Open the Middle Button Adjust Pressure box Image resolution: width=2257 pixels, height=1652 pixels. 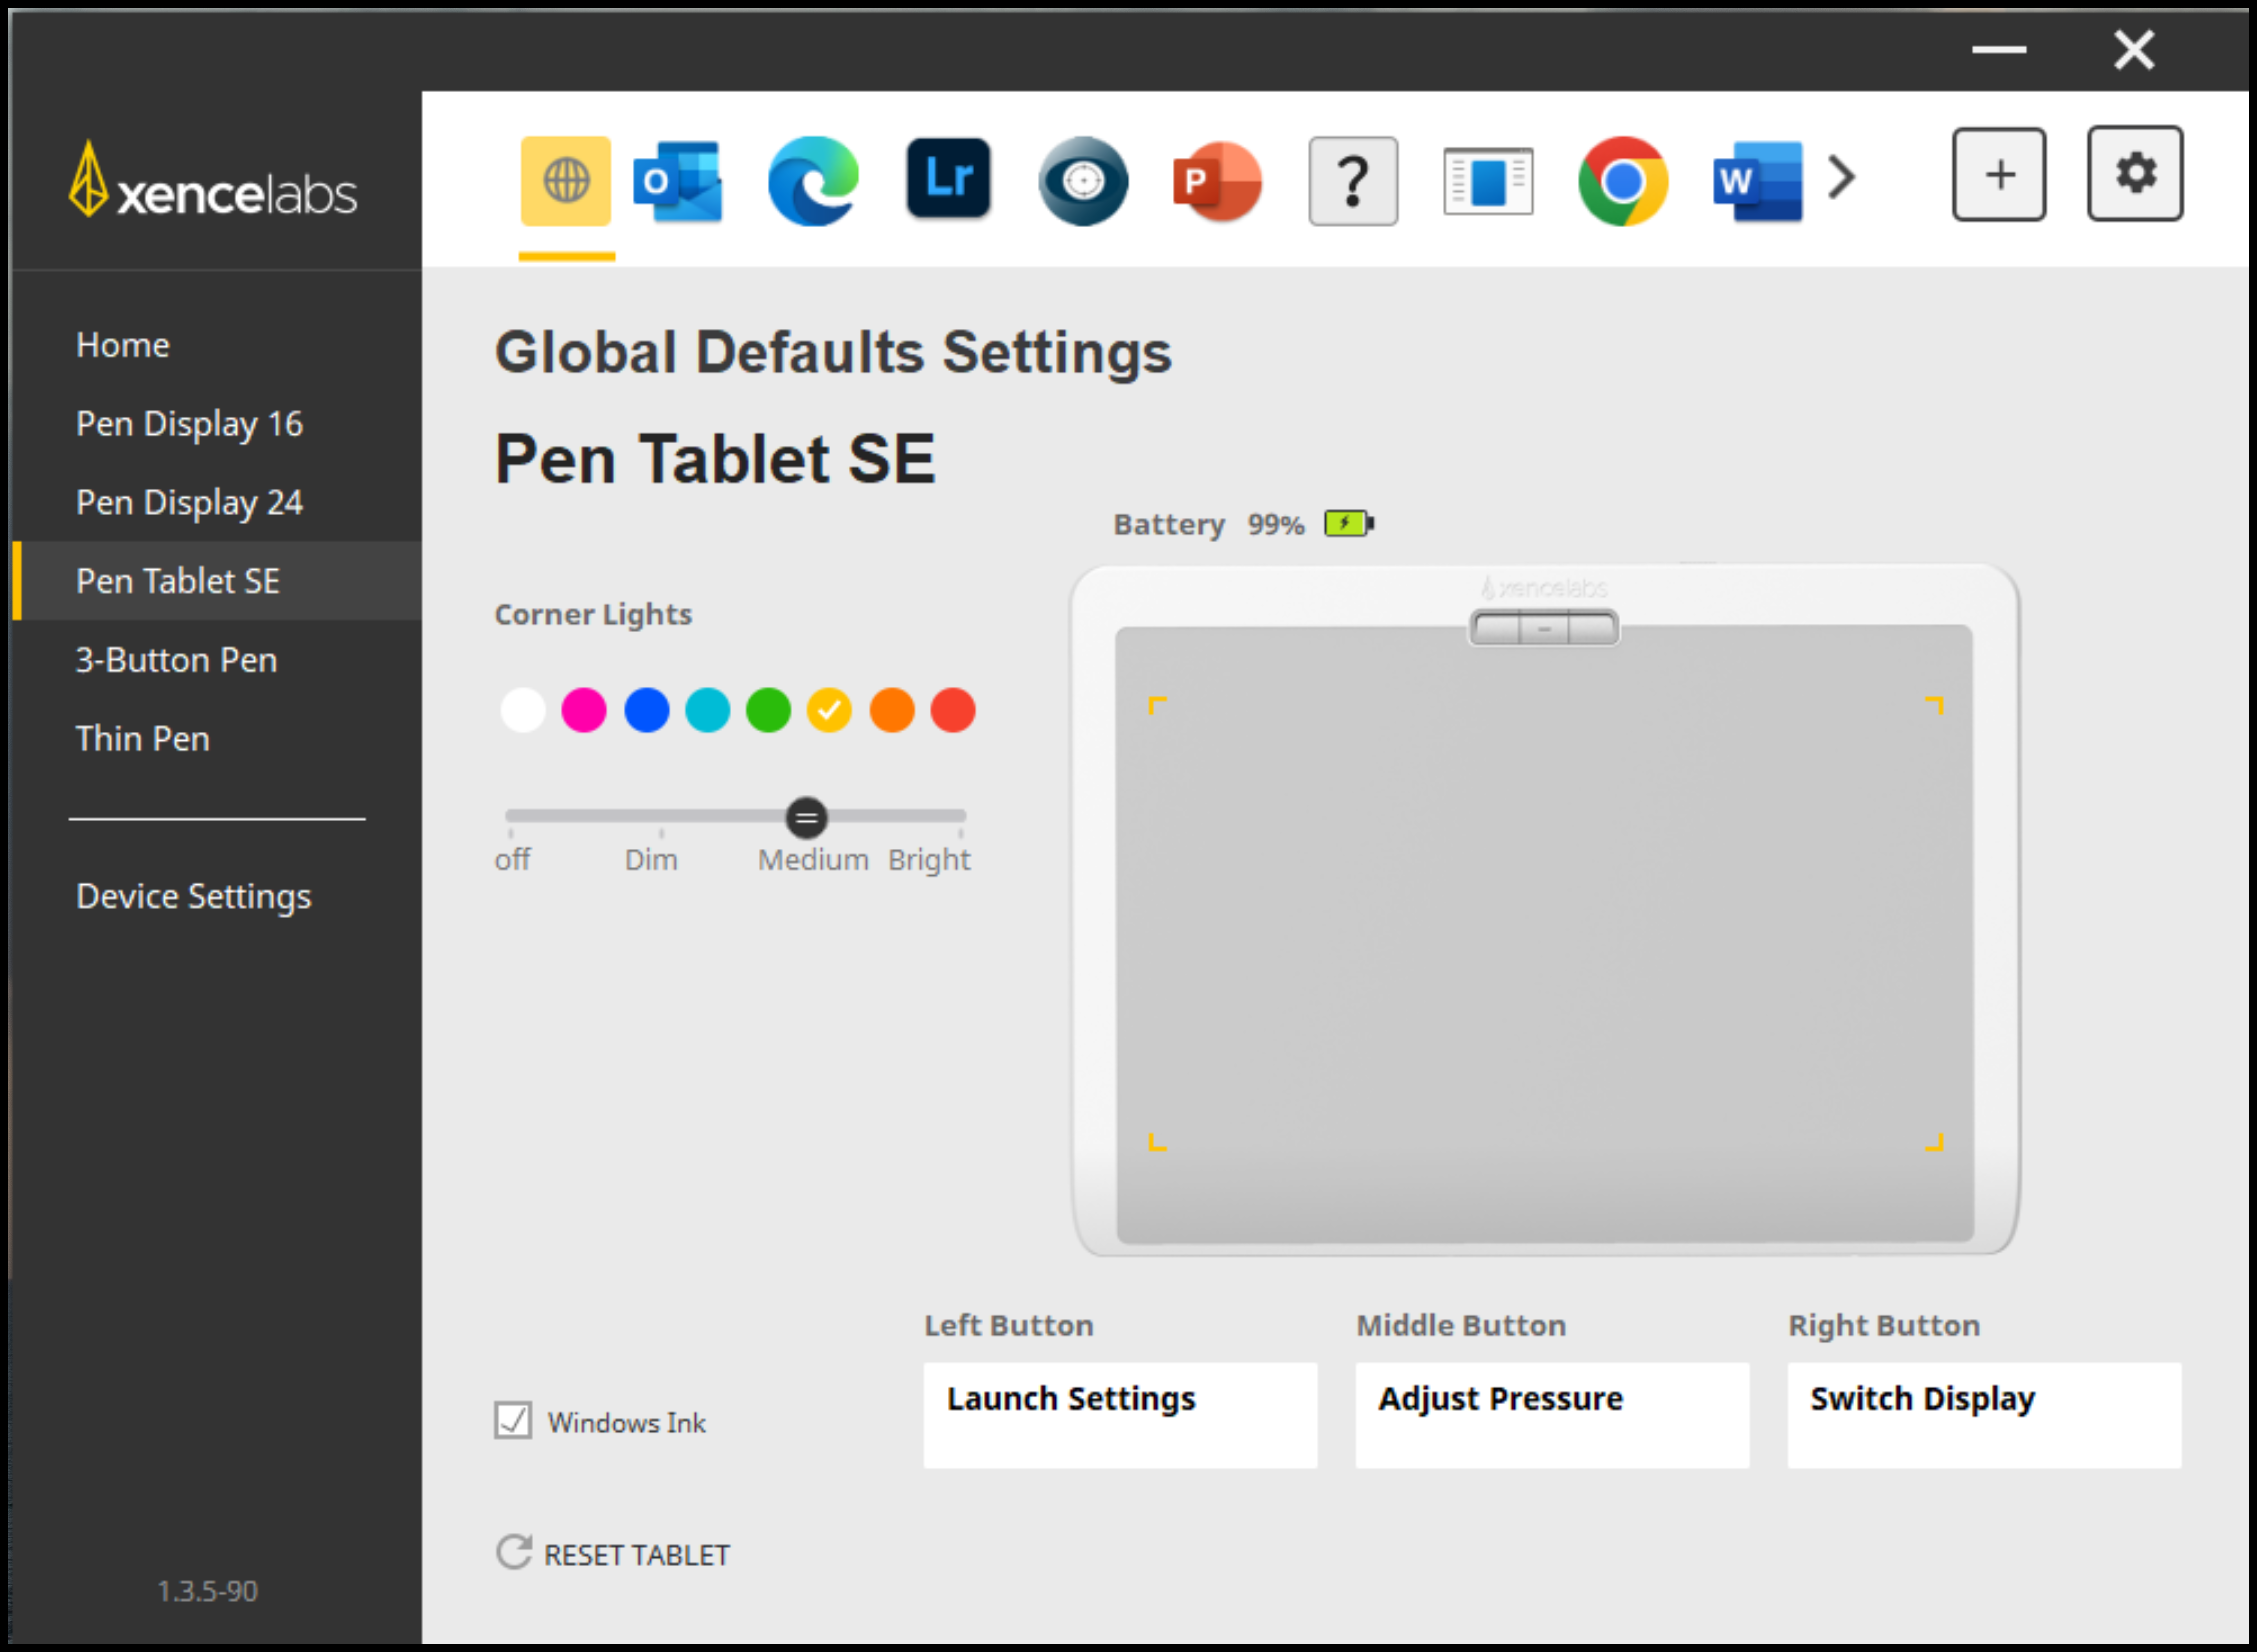1552,1414
